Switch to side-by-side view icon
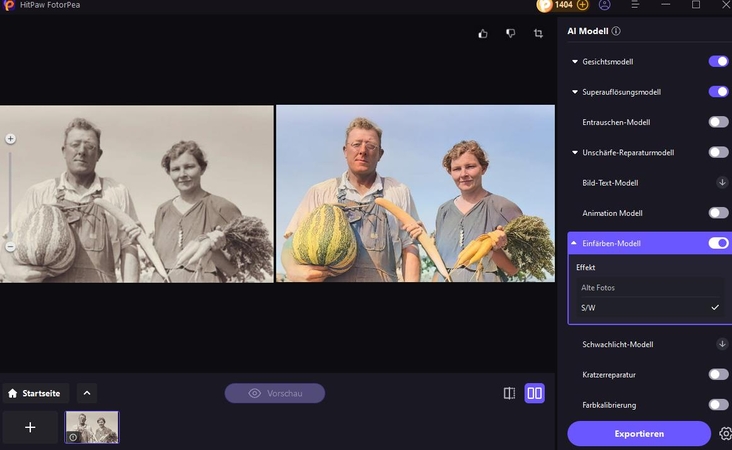Screen dimensions: 732x450 click(x=535, y=393)
